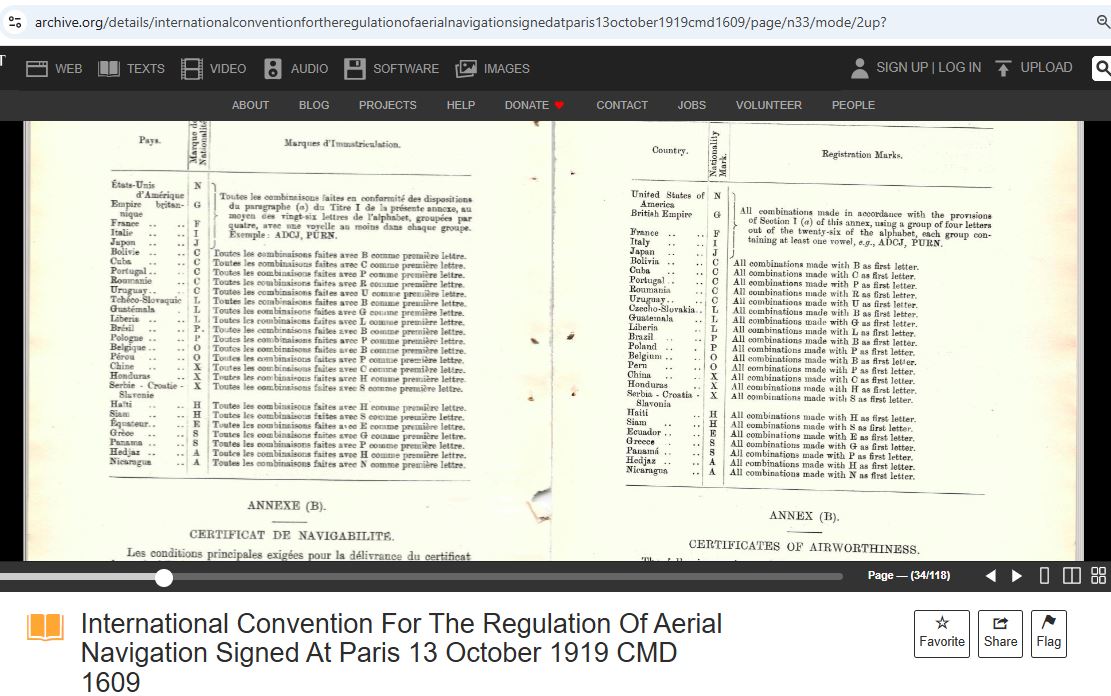Click the browser address bar URL

click(460, 22)
